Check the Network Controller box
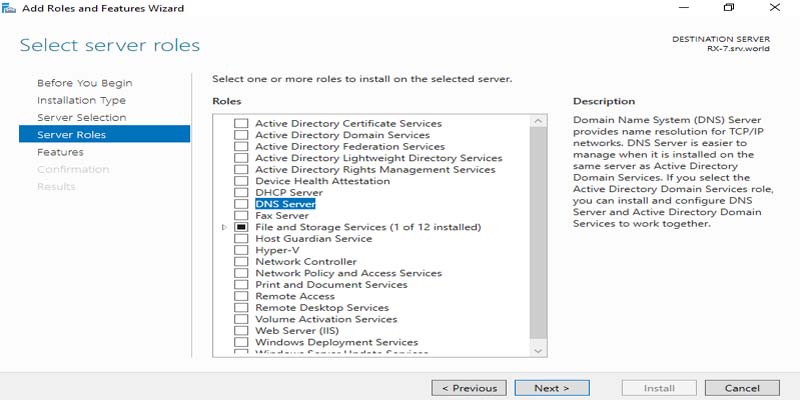 tap(241, 262)
